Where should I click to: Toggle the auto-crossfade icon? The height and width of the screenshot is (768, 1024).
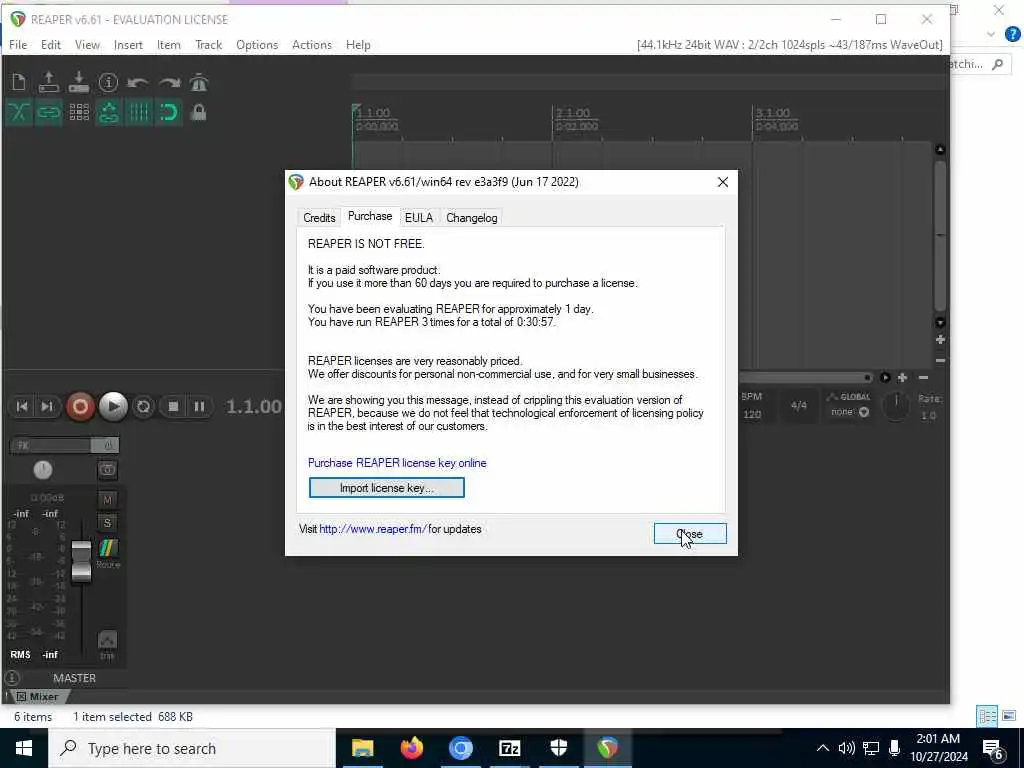pos(19,112)
